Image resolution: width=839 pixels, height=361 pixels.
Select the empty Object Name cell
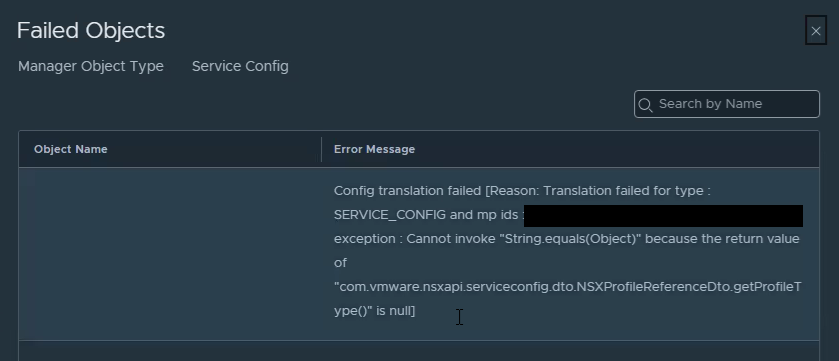point(170,254)
